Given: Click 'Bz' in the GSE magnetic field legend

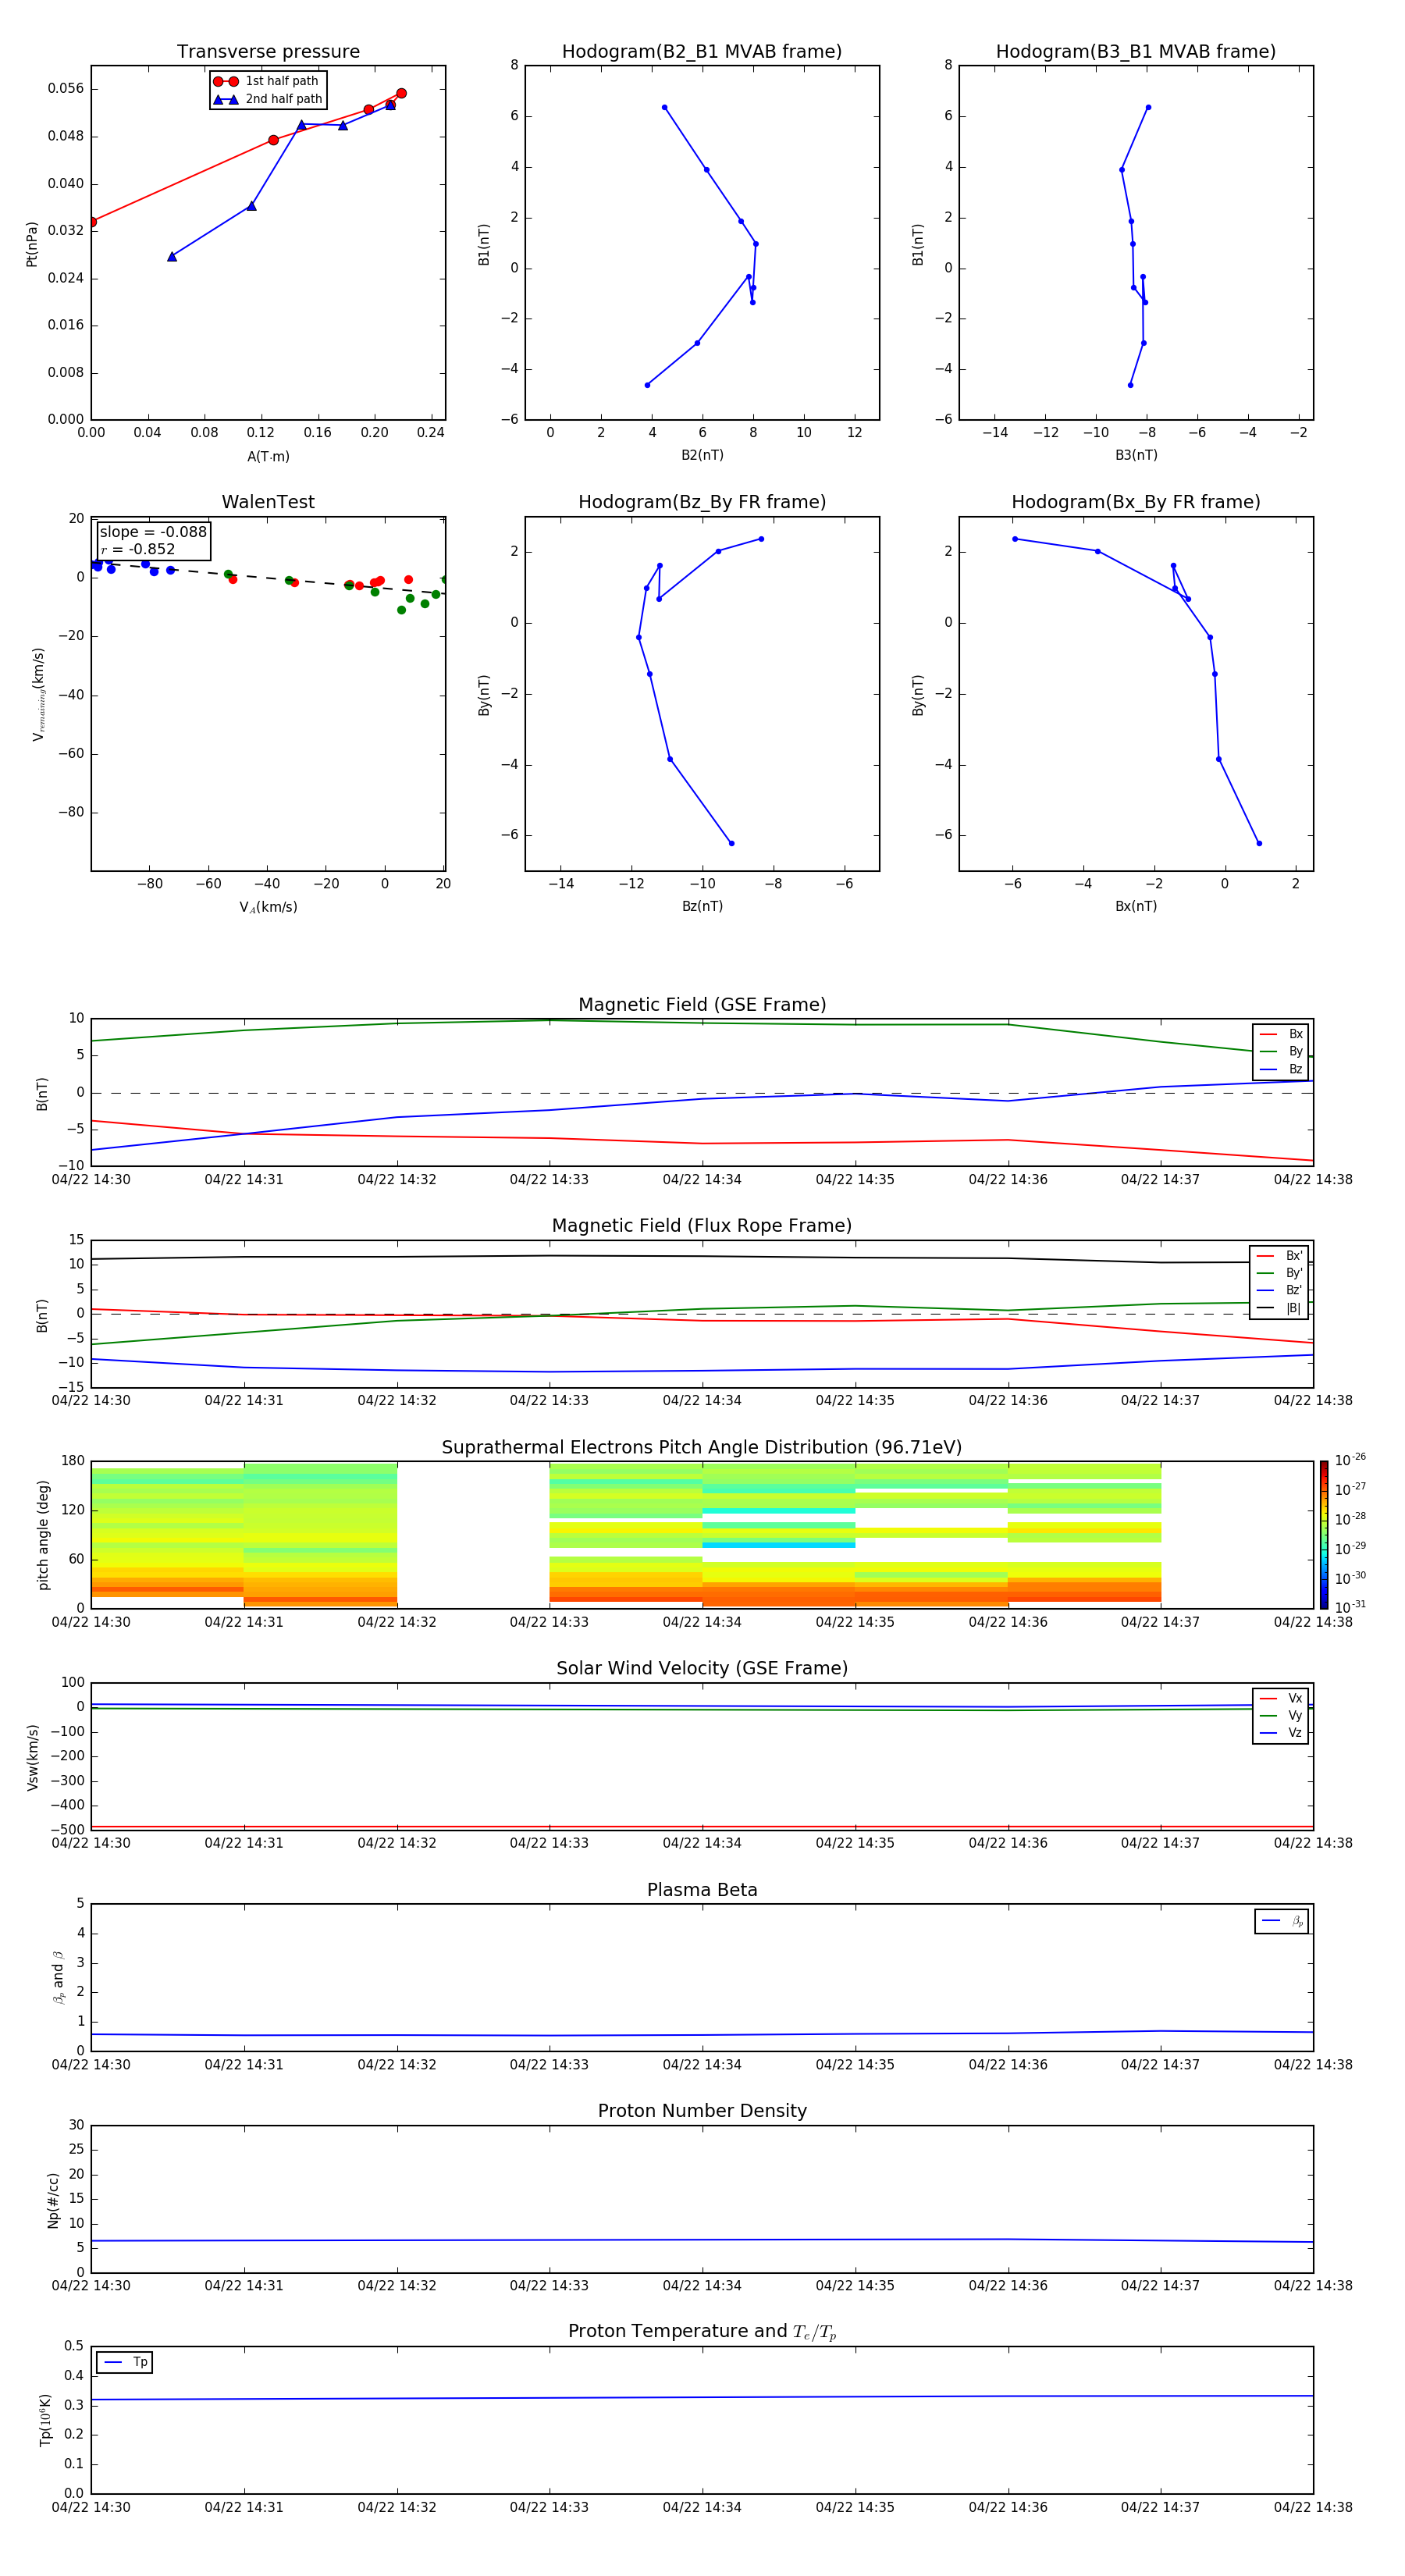Looking at the screenshot, I should (1281, 1070).
